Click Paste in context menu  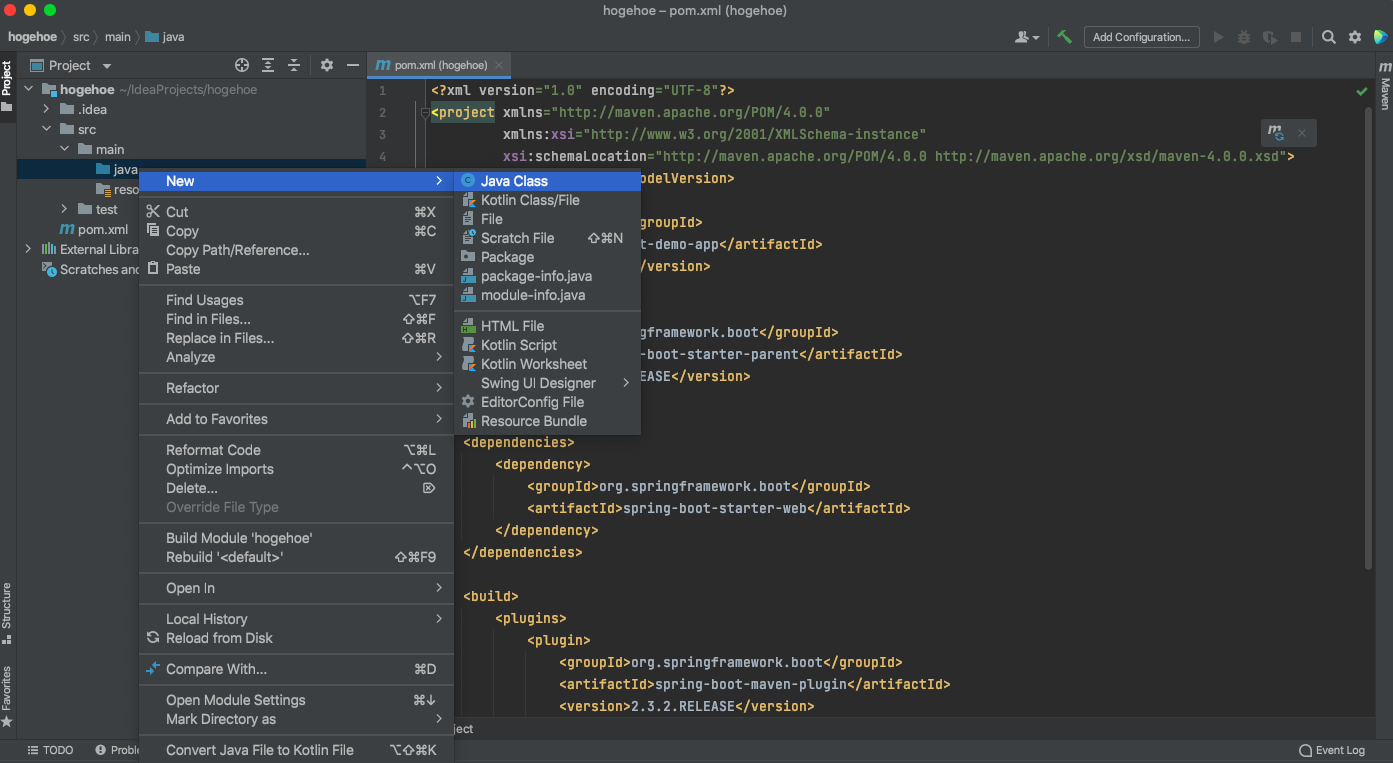click(296, 269)
